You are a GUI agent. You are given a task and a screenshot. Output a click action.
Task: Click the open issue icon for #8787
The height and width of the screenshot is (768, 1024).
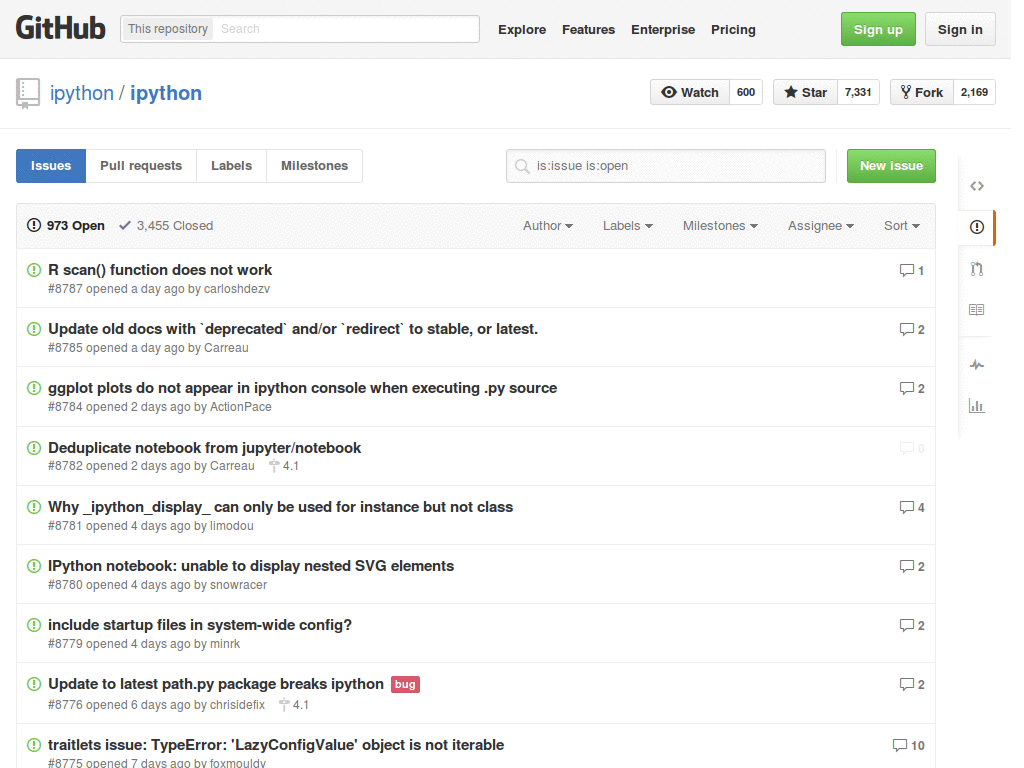[34, 270]
